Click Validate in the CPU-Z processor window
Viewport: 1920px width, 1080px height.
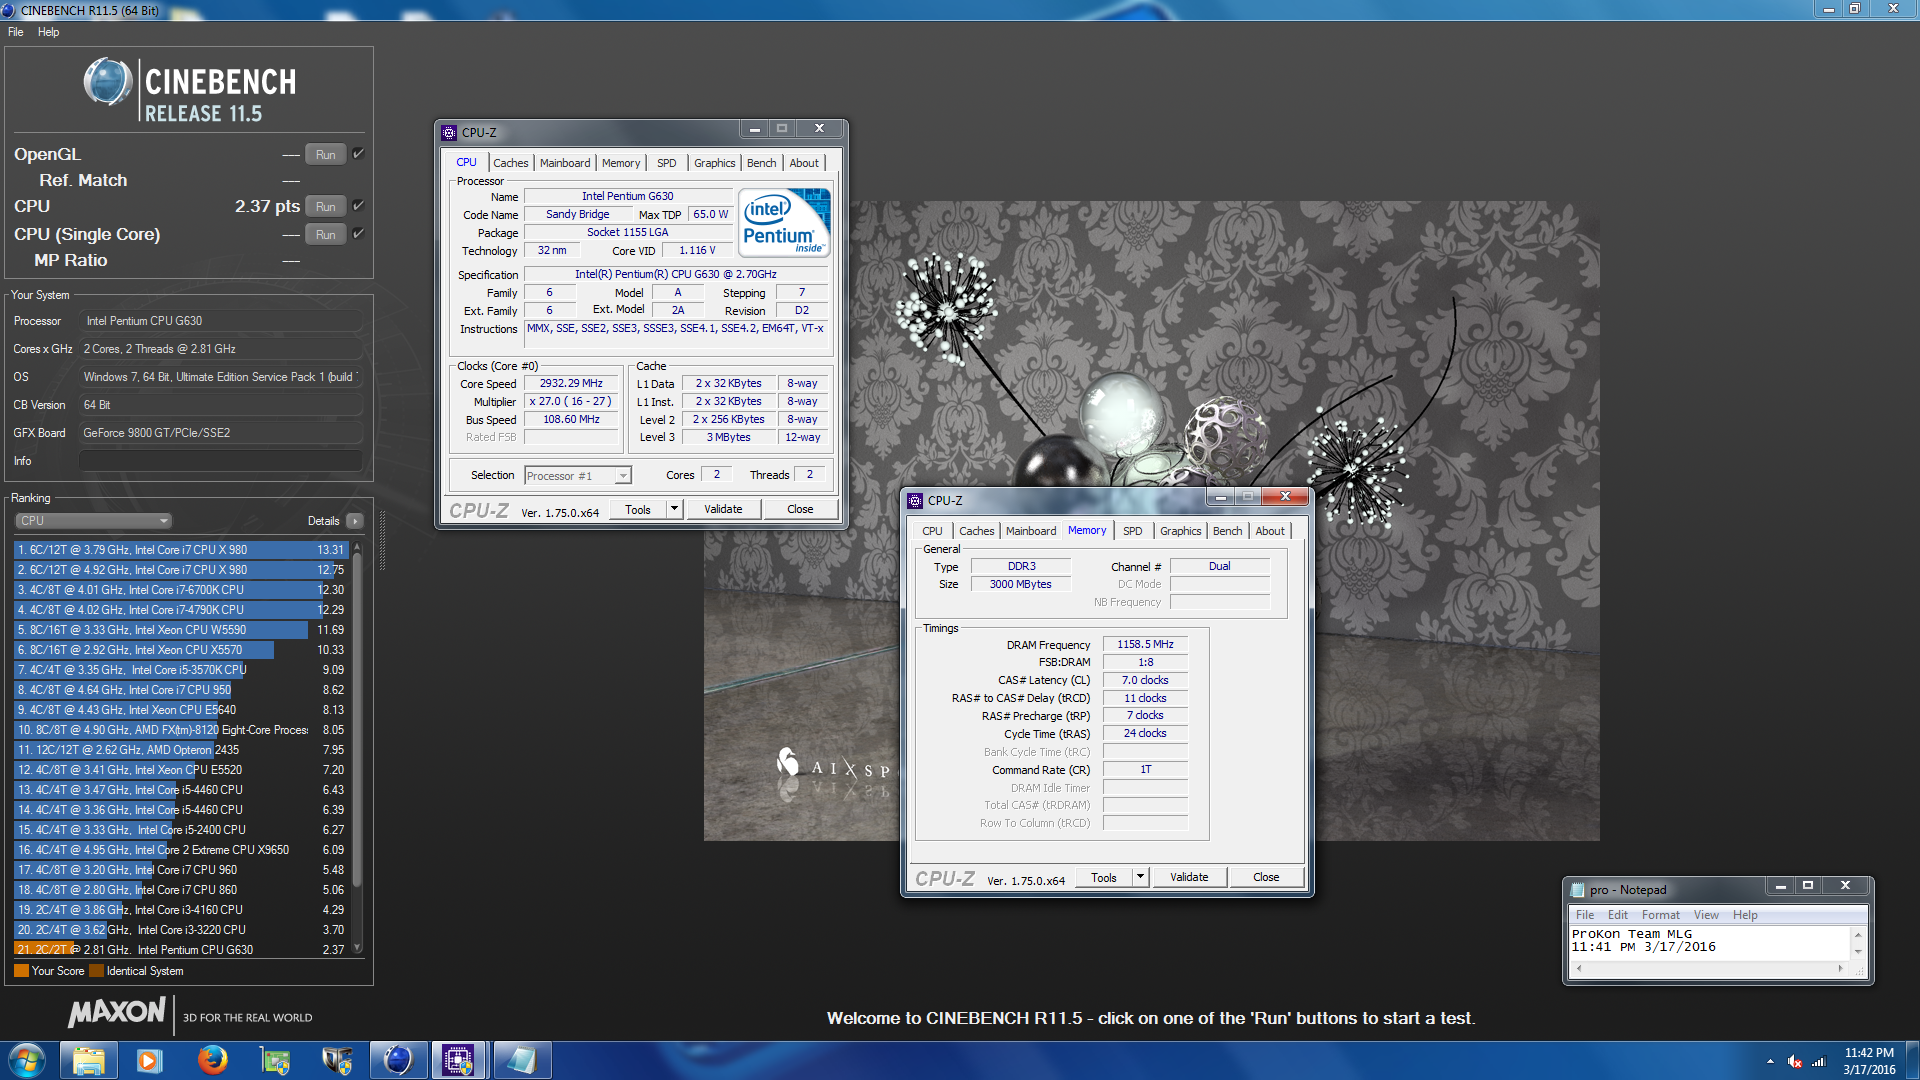click(723, 509)
